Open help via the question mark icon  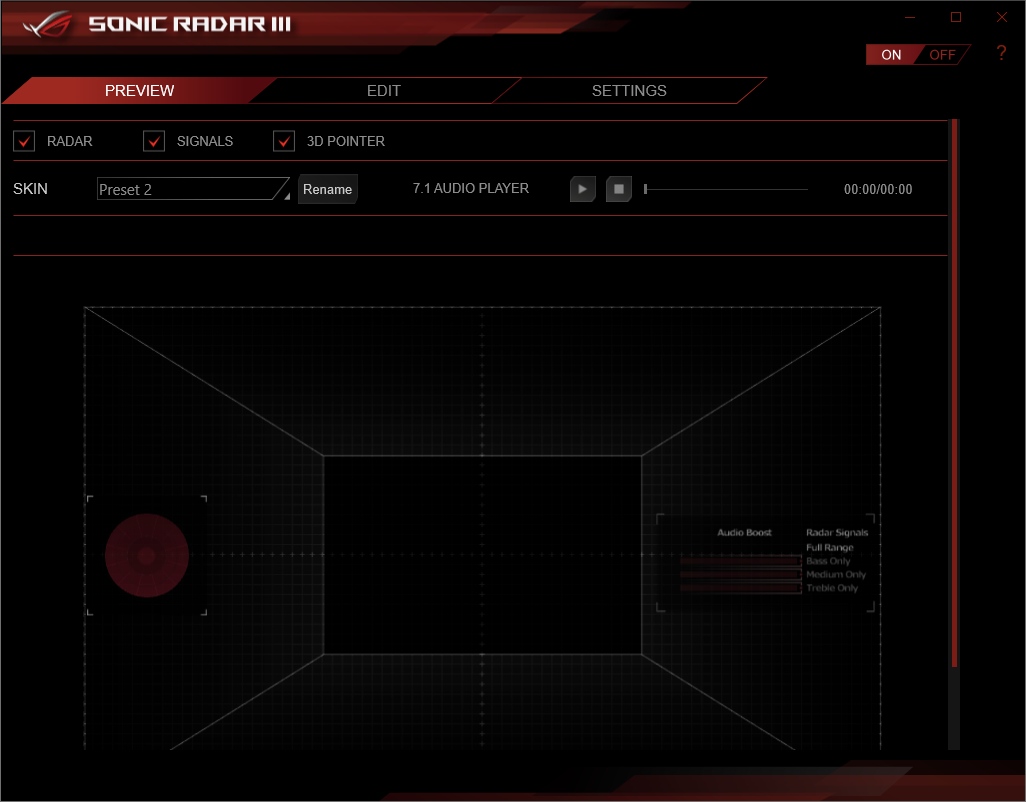pyautogui.click(x=1001, y=53)
